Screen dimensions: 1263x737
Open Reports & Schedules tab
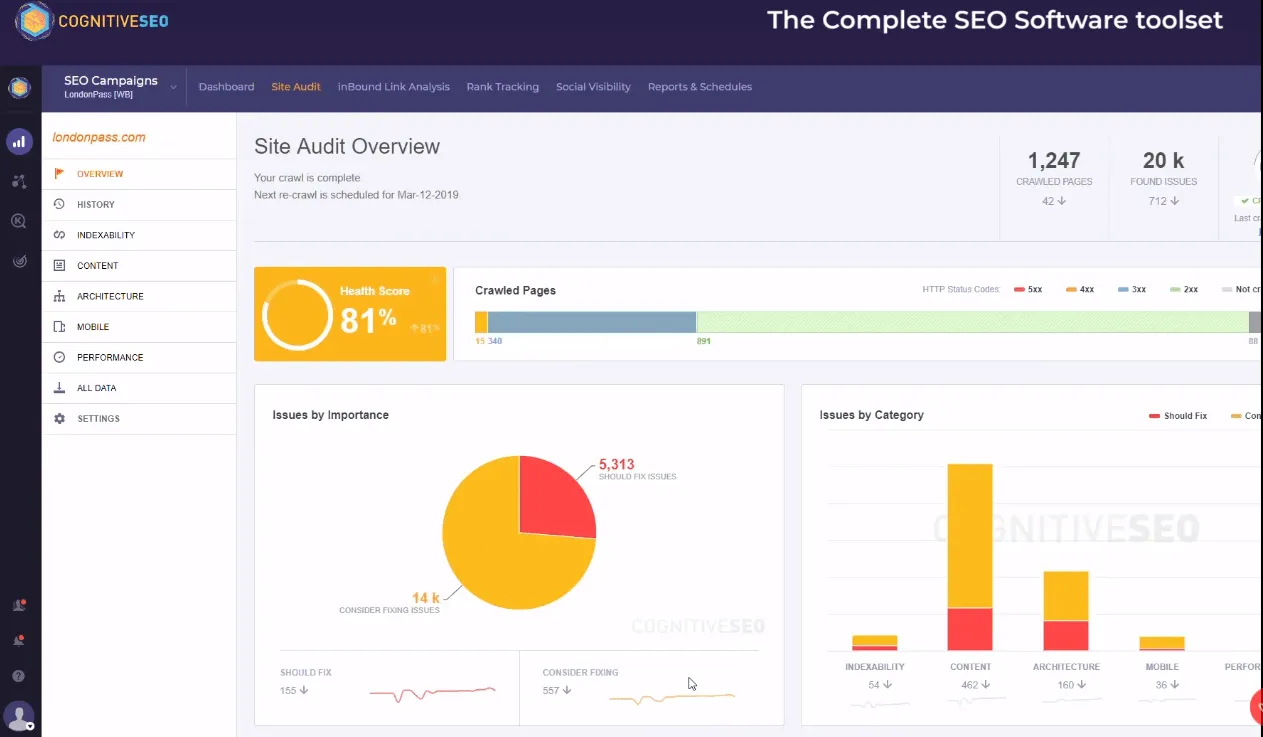pos(700,87)
